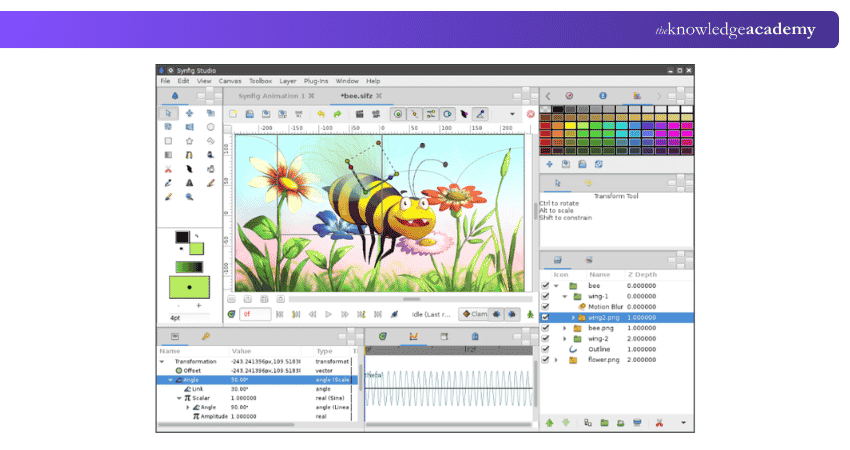Toggle vertex handles display button
This screenshot has height=450, width=850.
coord(415,114)
